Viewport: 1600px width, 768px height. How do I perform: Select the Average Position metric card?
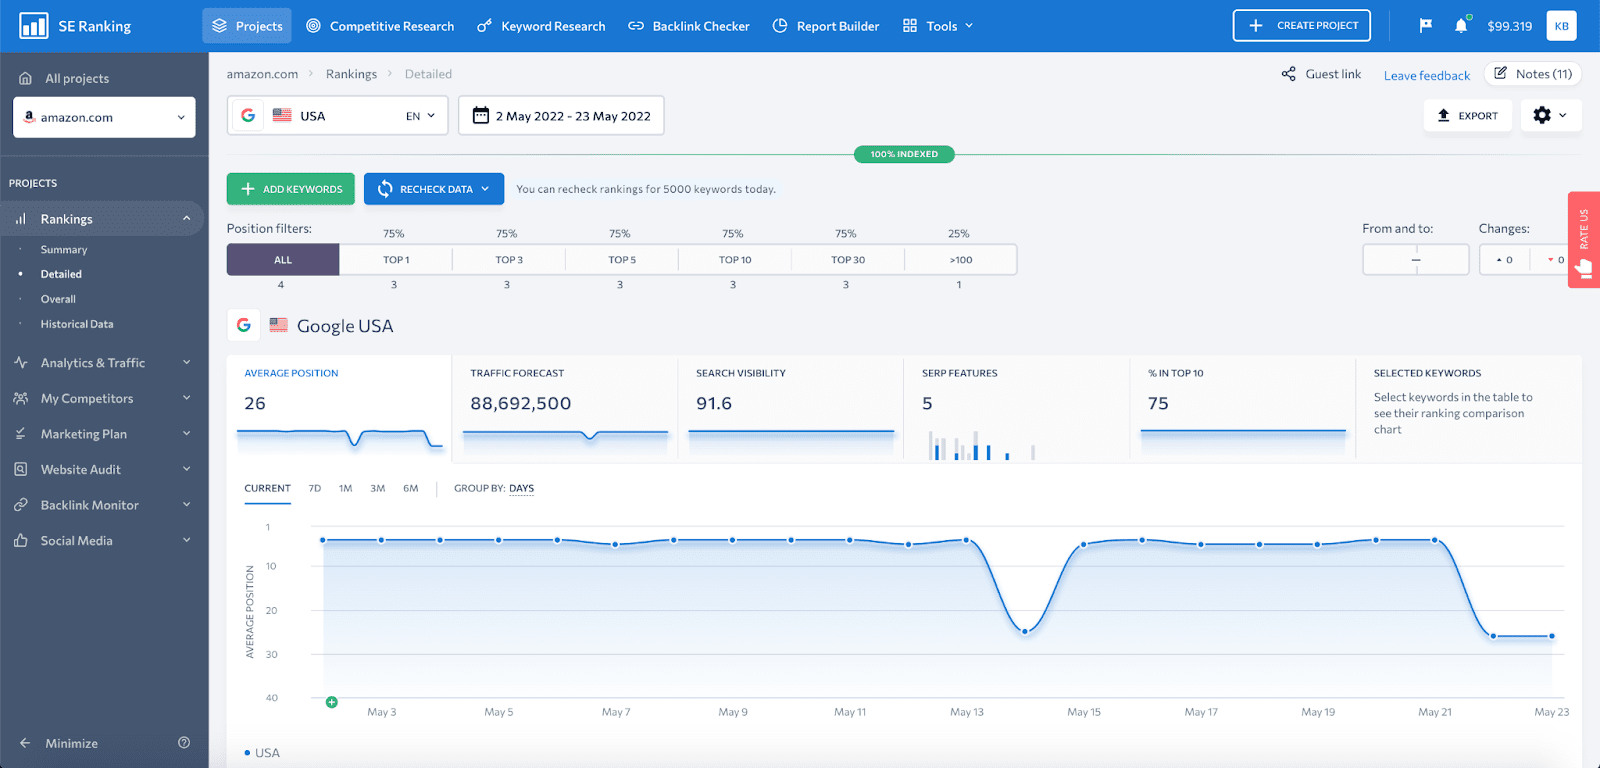click(339, 407)
